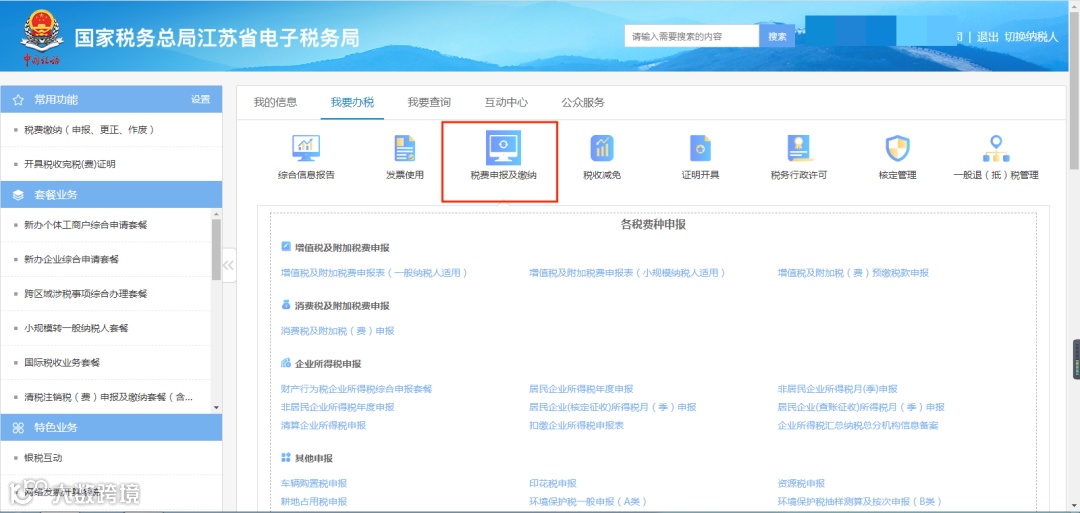Open 新办个体工商户综合申请套餐
The height and width of the screenshot is (513, 1080).
(x=85, y=224)
